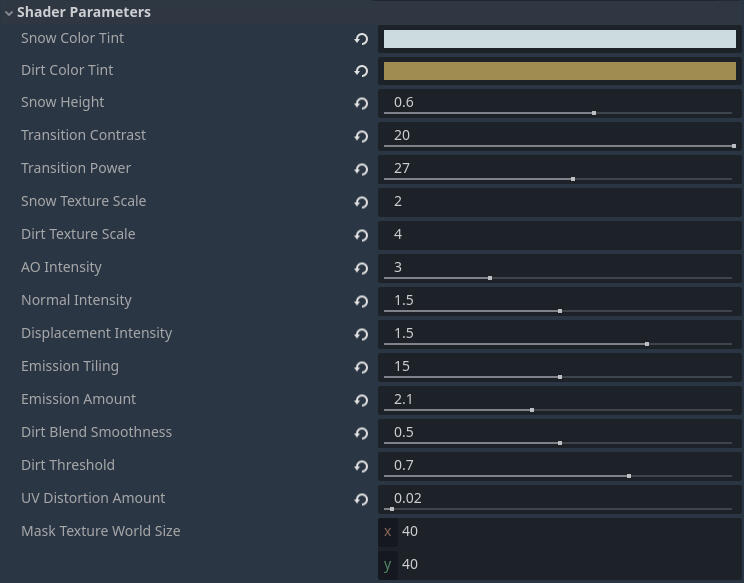The width and height of the screenshot is (744, 583).
Task: Revert Emission Amount value
Action: pyautogui.click(x=361, y=400)
